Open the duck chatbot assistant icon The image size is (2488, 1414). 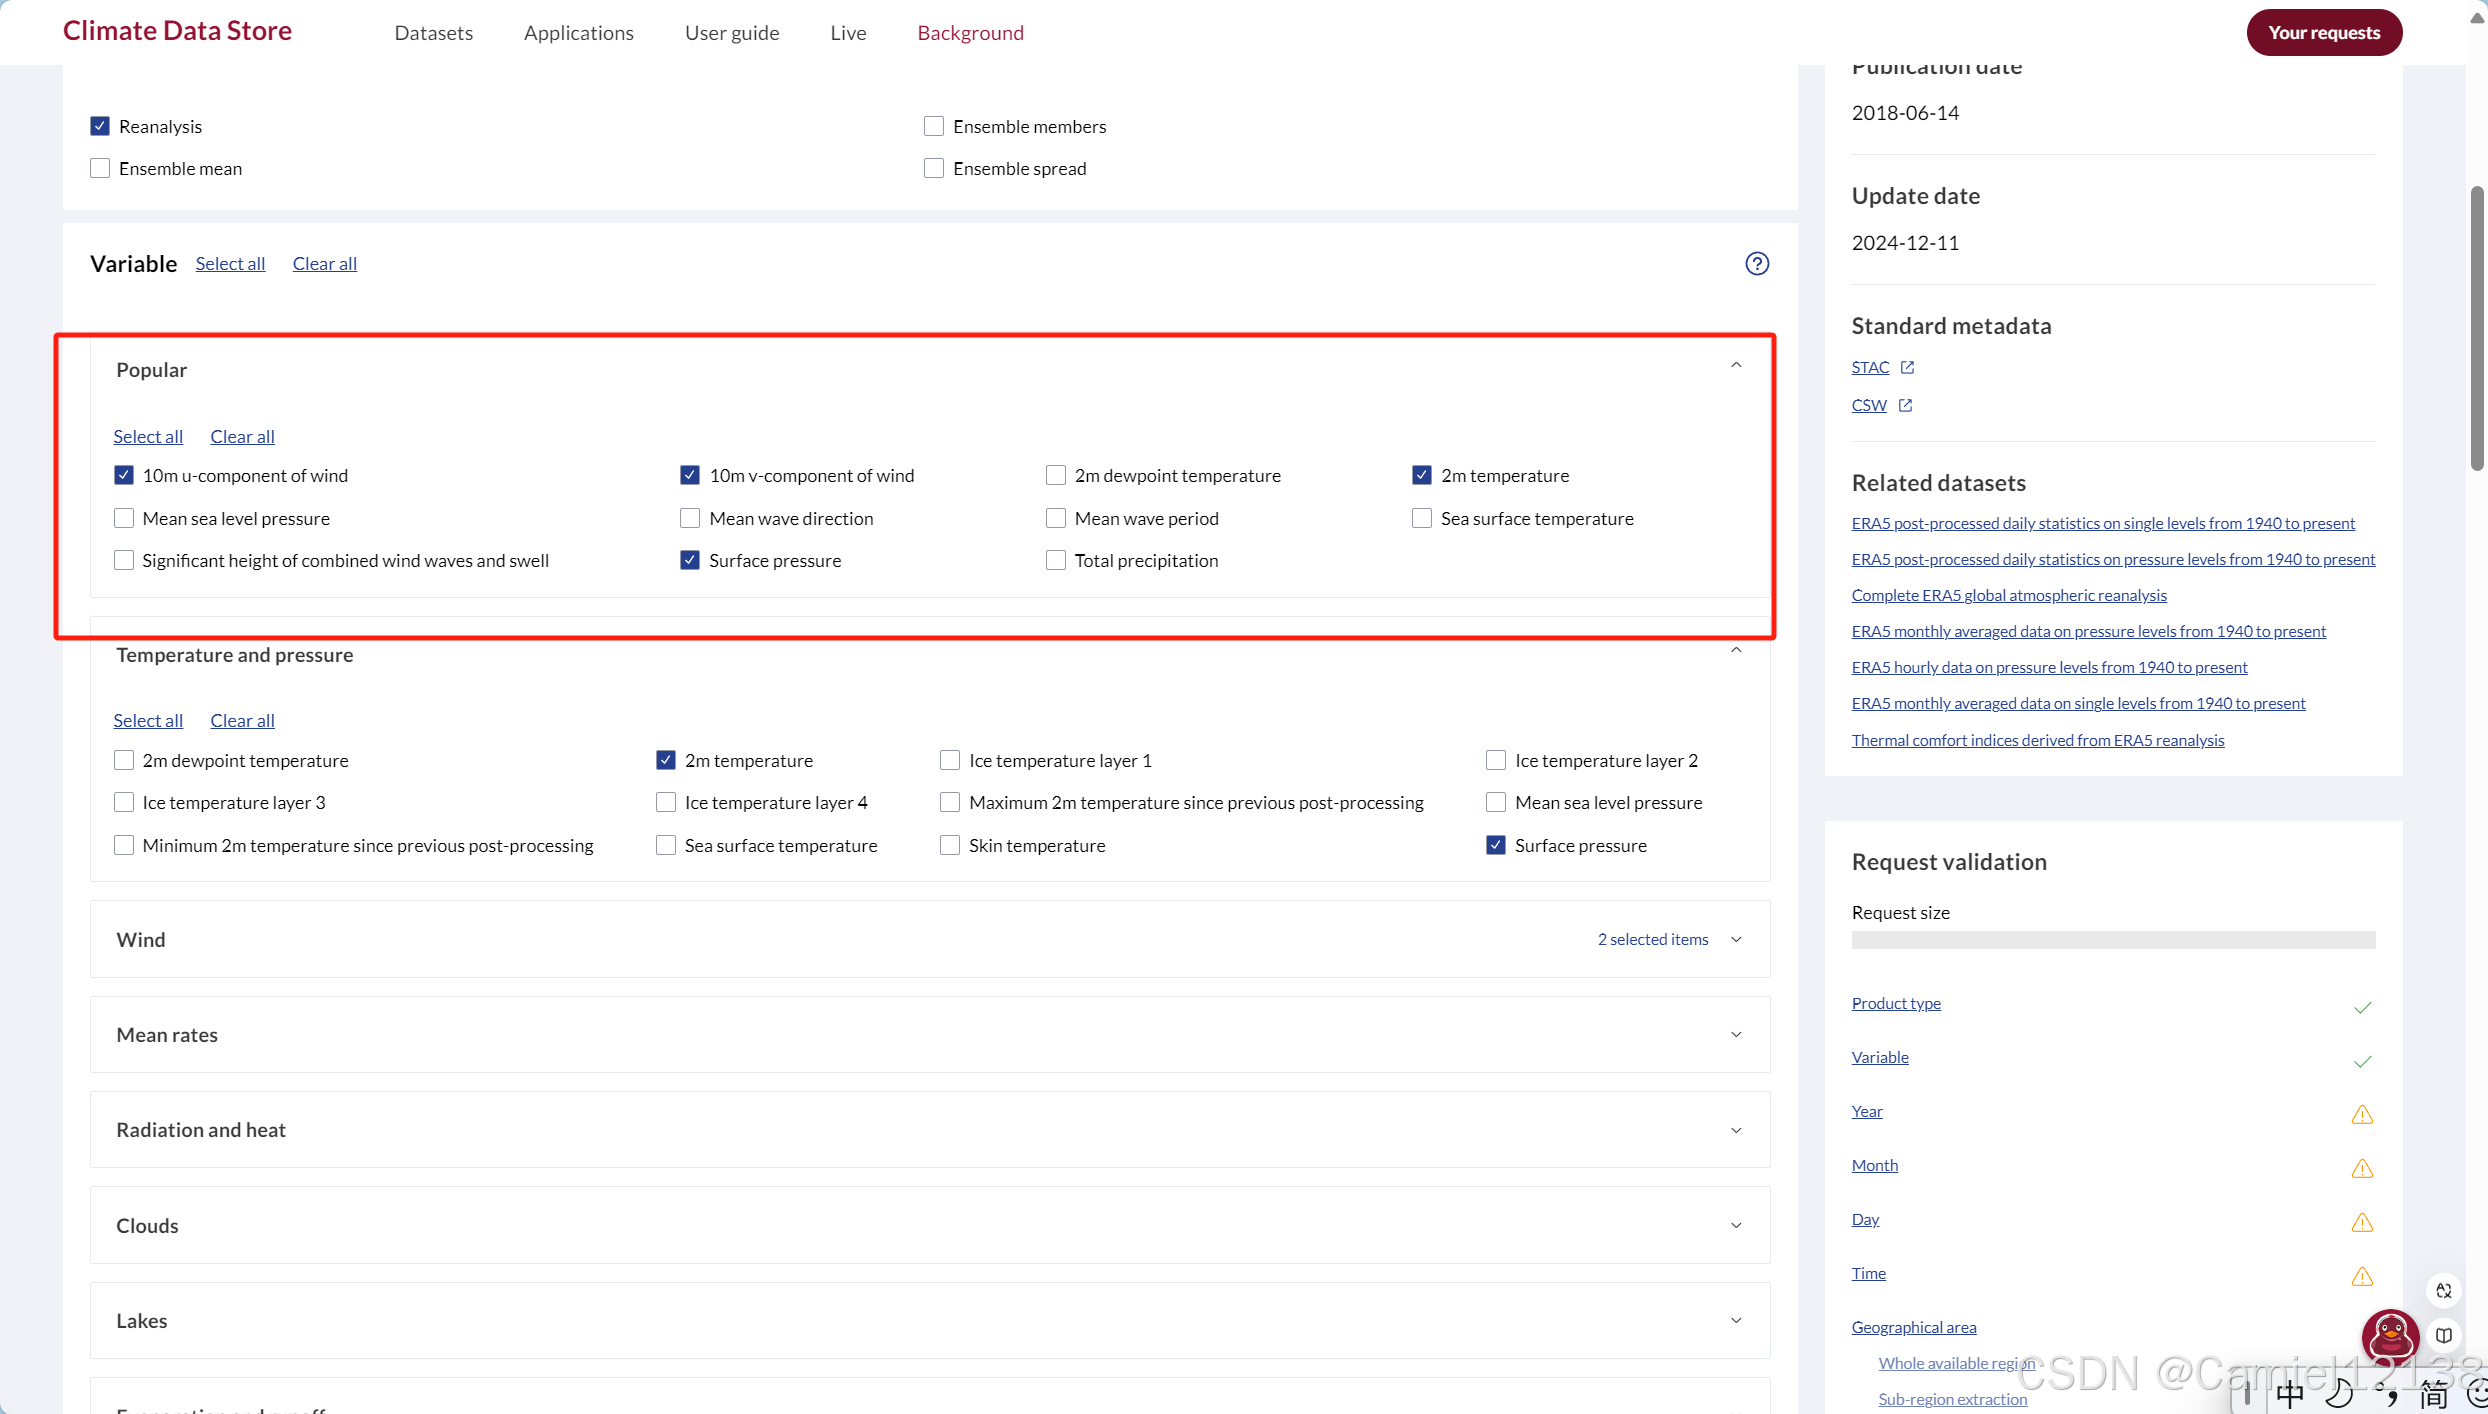(x=2390, y=1336)
